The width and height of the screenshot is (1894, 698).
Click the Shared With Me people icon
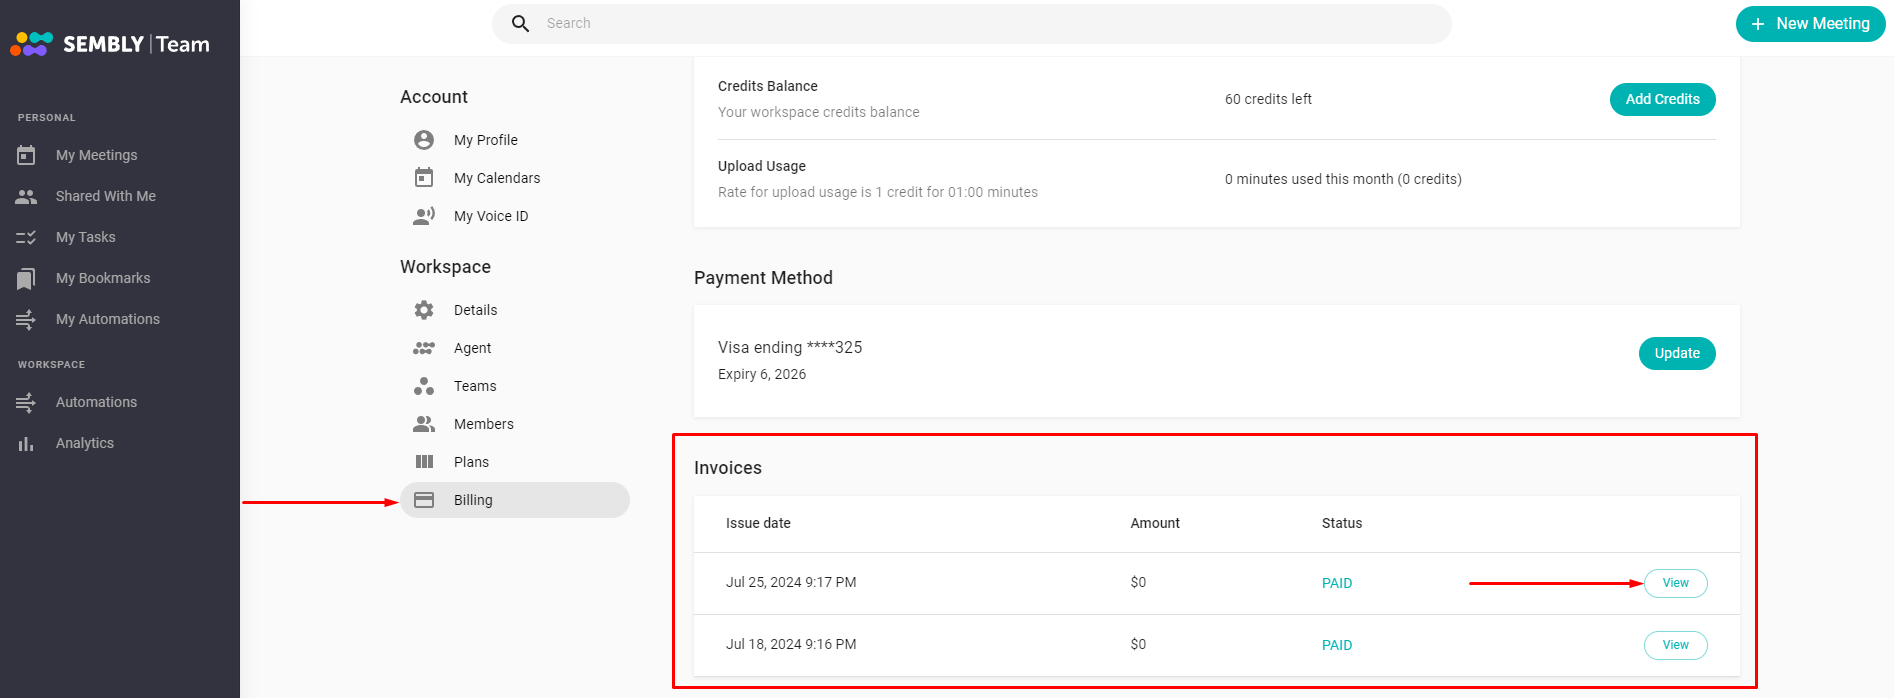tap(26, 196)
